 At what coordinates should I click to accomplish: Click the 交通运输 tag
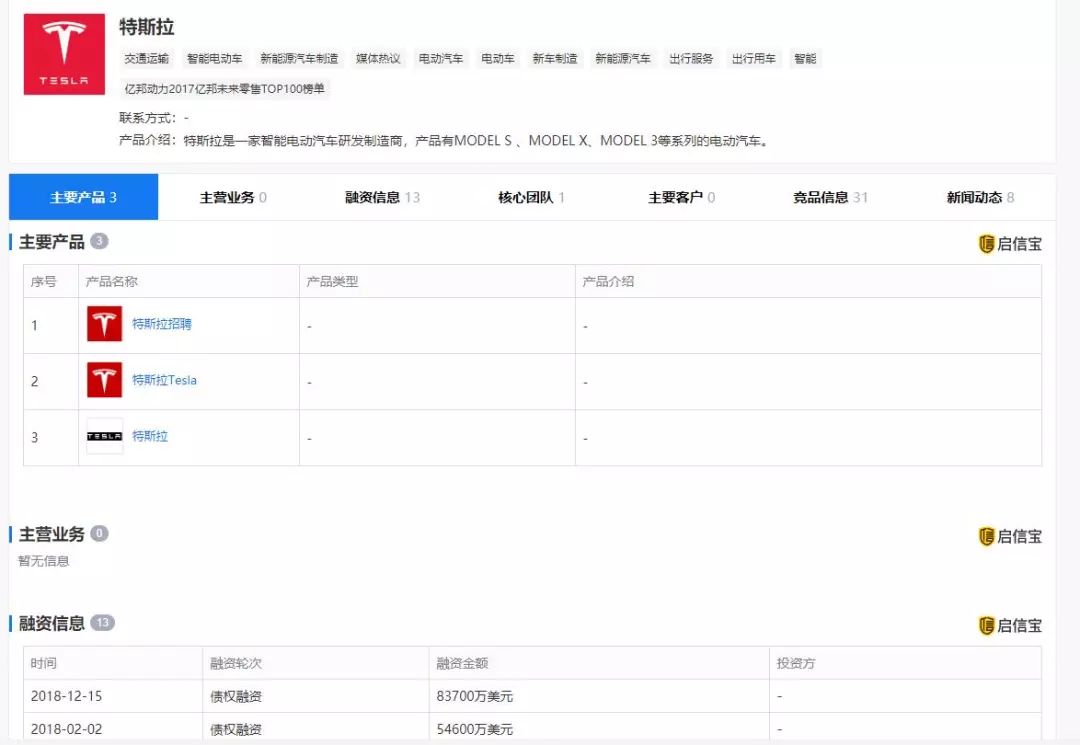point(147,59)
